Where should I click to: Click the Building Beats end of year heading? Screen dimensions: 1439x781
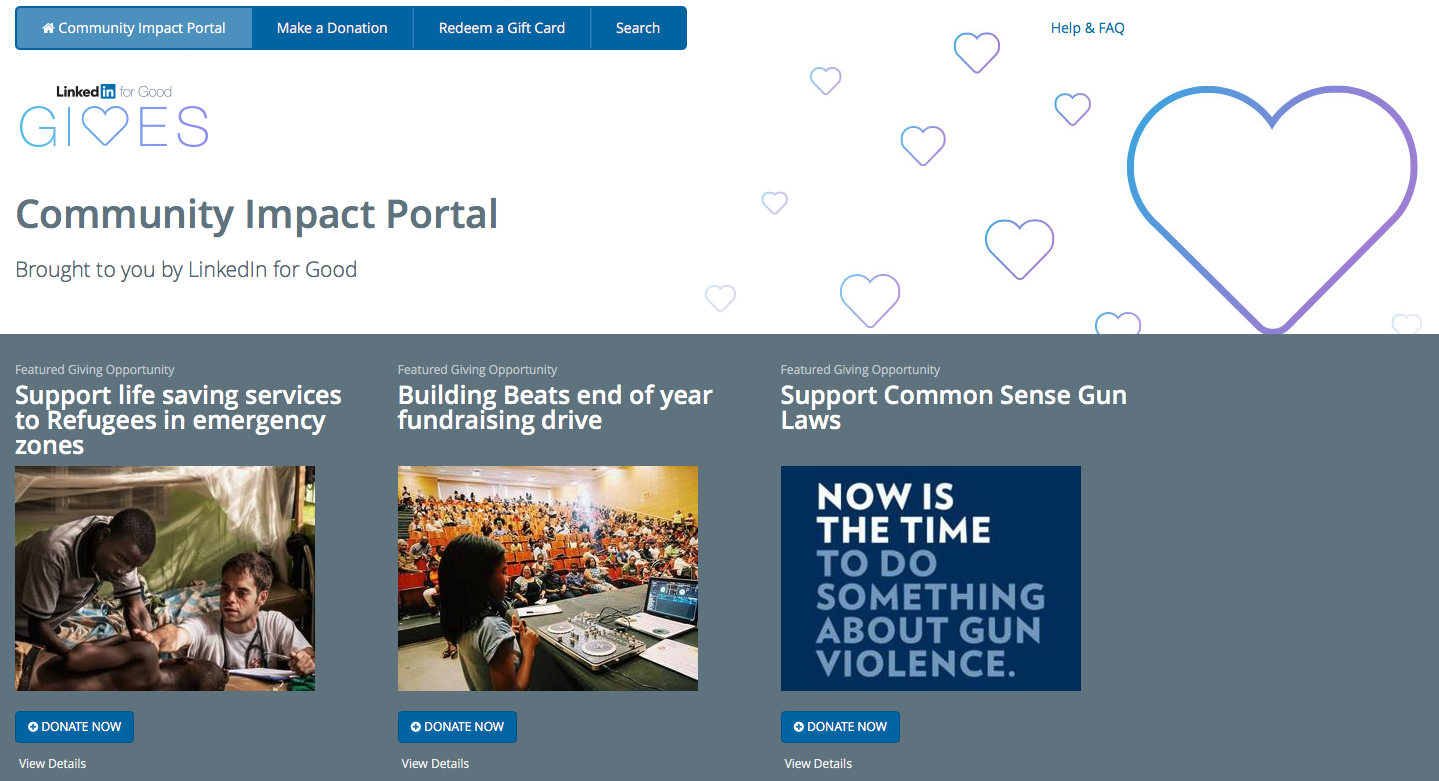click(555, 407)
